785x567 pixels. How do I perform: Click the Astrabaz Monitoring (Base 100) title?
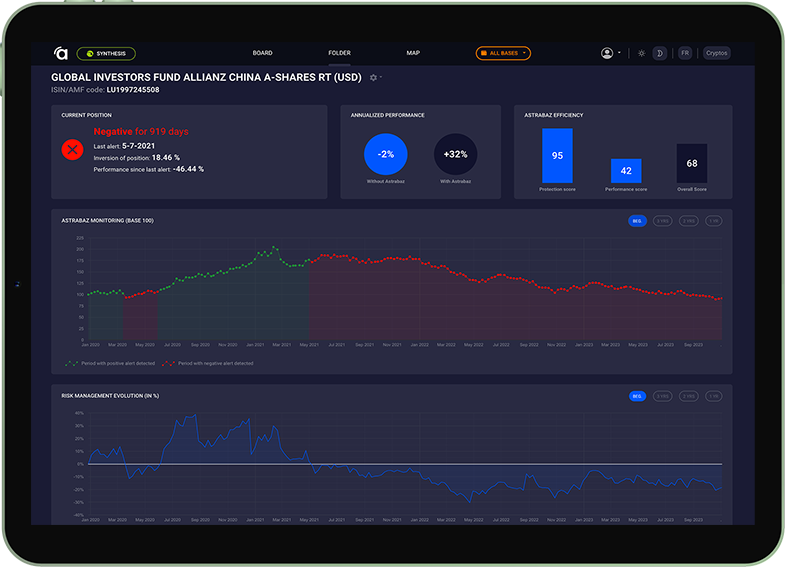pyautogui.click(x=108, y=221)
